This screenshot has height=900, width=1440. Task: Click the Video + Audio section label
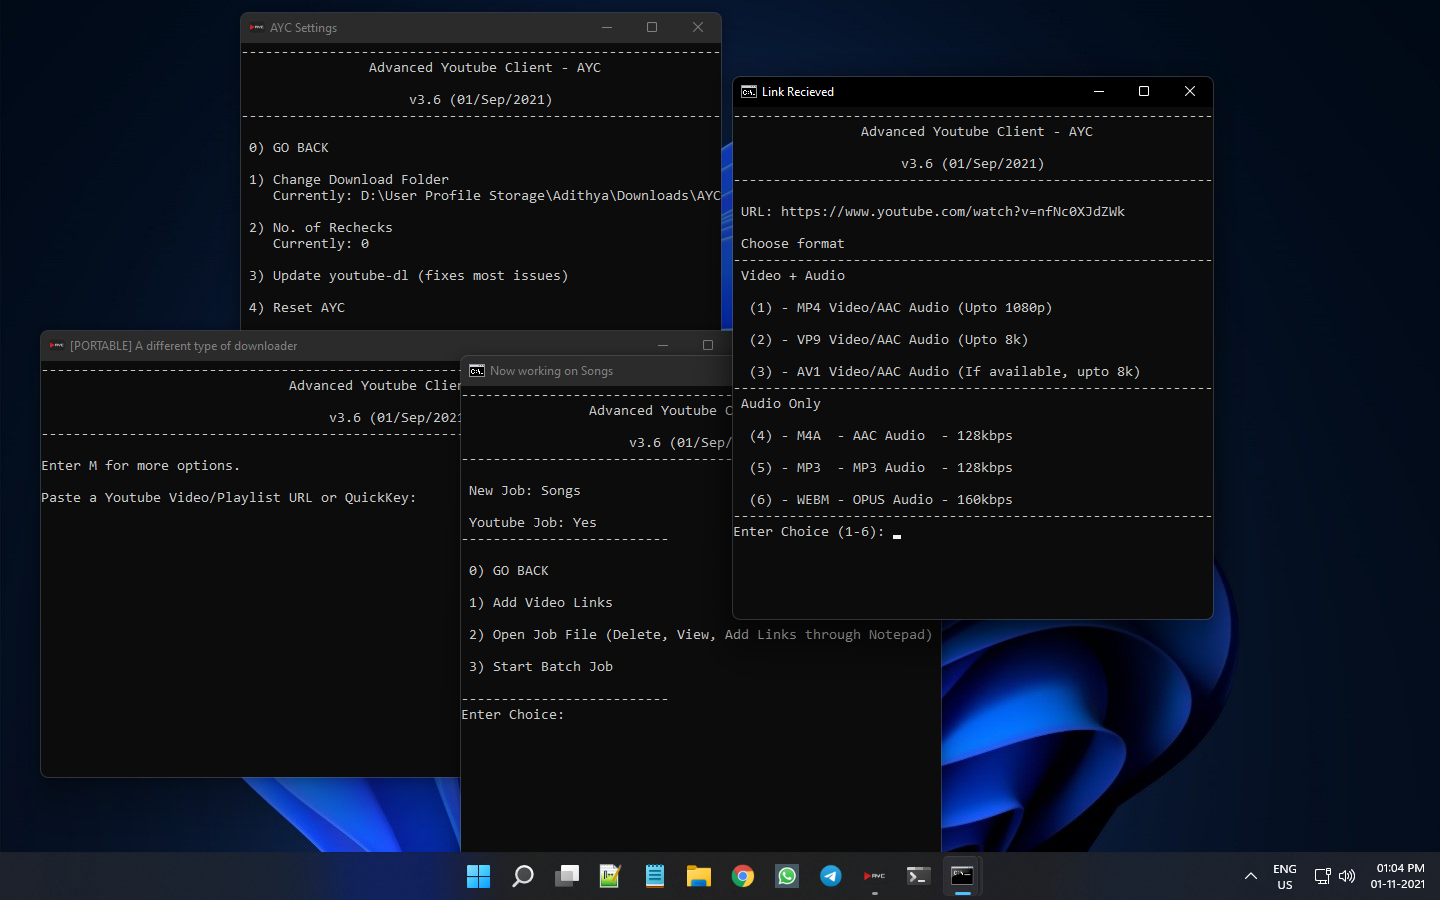click(x=793, y=276)
